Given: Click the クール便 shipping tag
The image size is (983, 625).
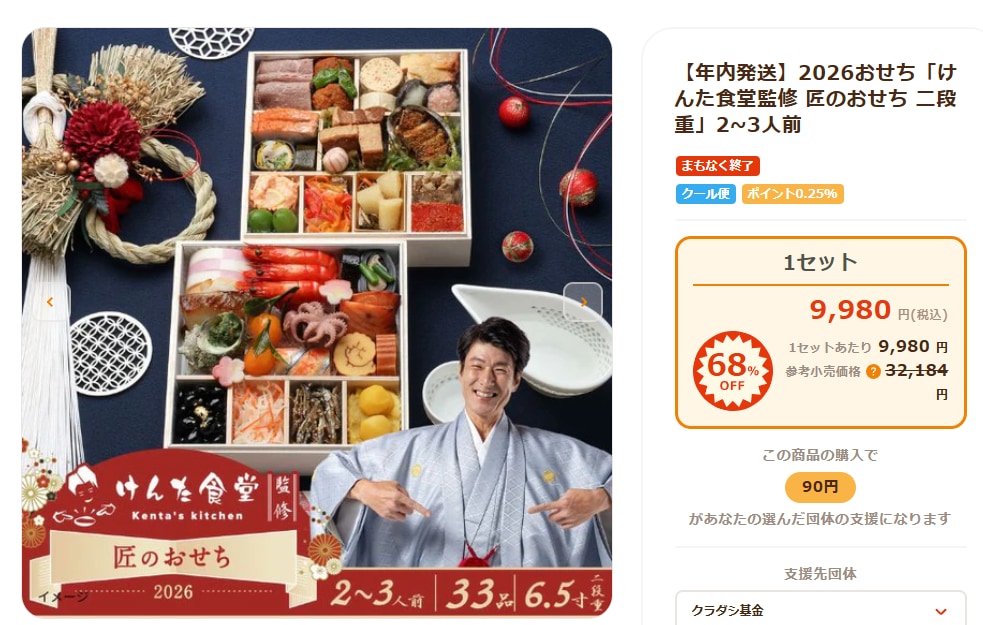Looking at the screenshot, I should click(x=705, y=194).
